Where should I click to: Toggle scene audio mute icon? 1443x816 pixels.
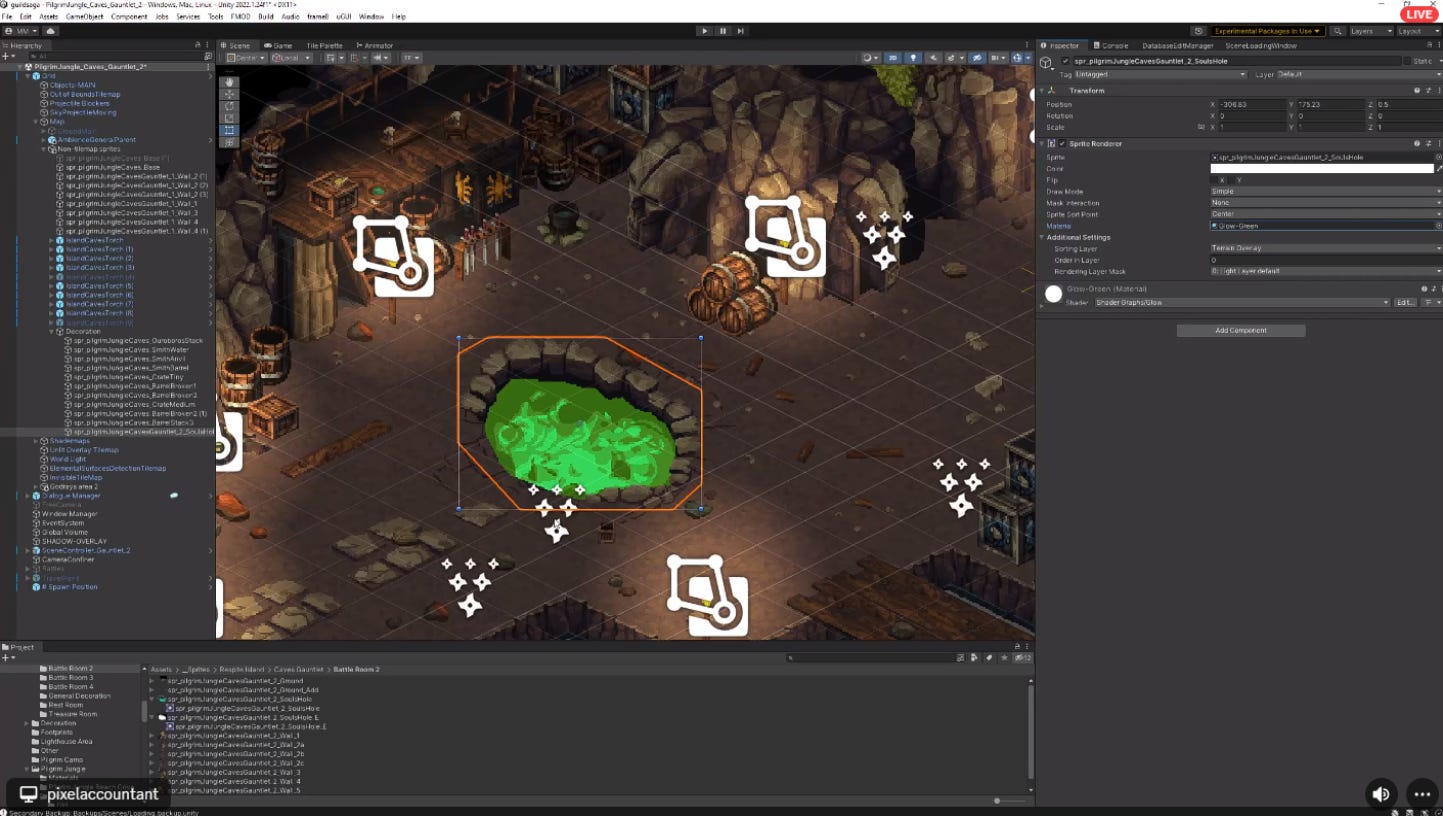pyautogui.click(x=934, y=58)
